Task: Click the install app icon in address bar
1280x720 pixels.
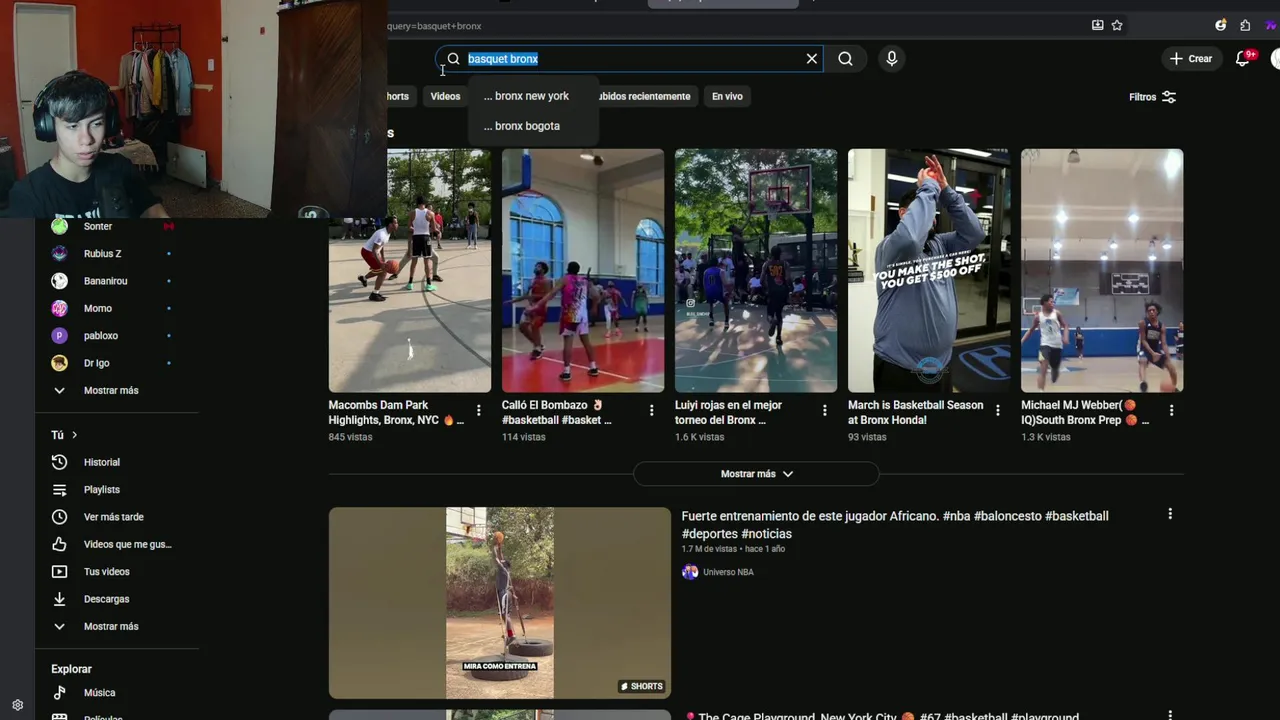Action: tap(1097, 25)
